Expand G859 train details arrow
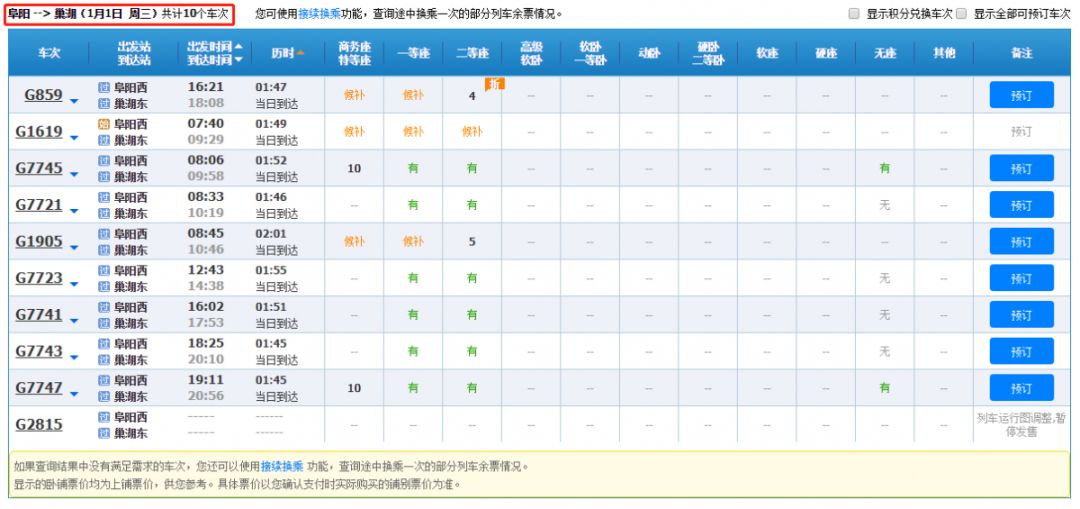 (x=74, y=102)
